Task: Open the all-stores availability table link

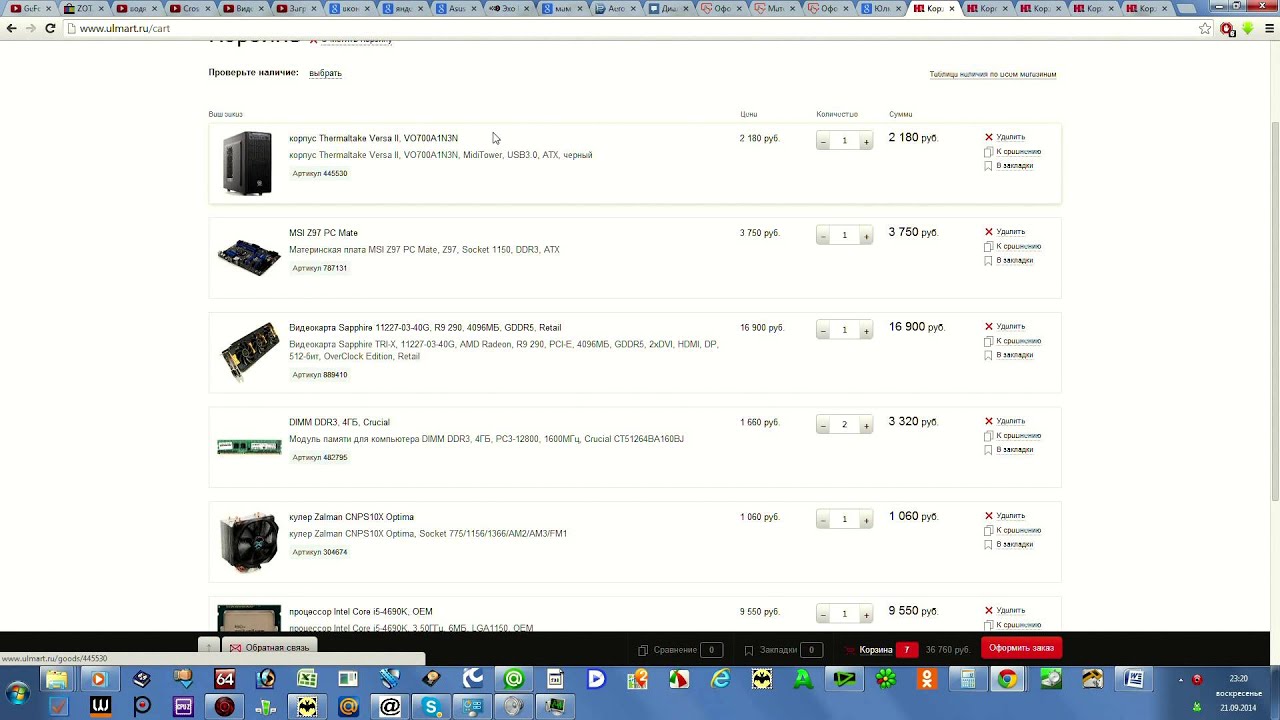Action: click(992, 74)
